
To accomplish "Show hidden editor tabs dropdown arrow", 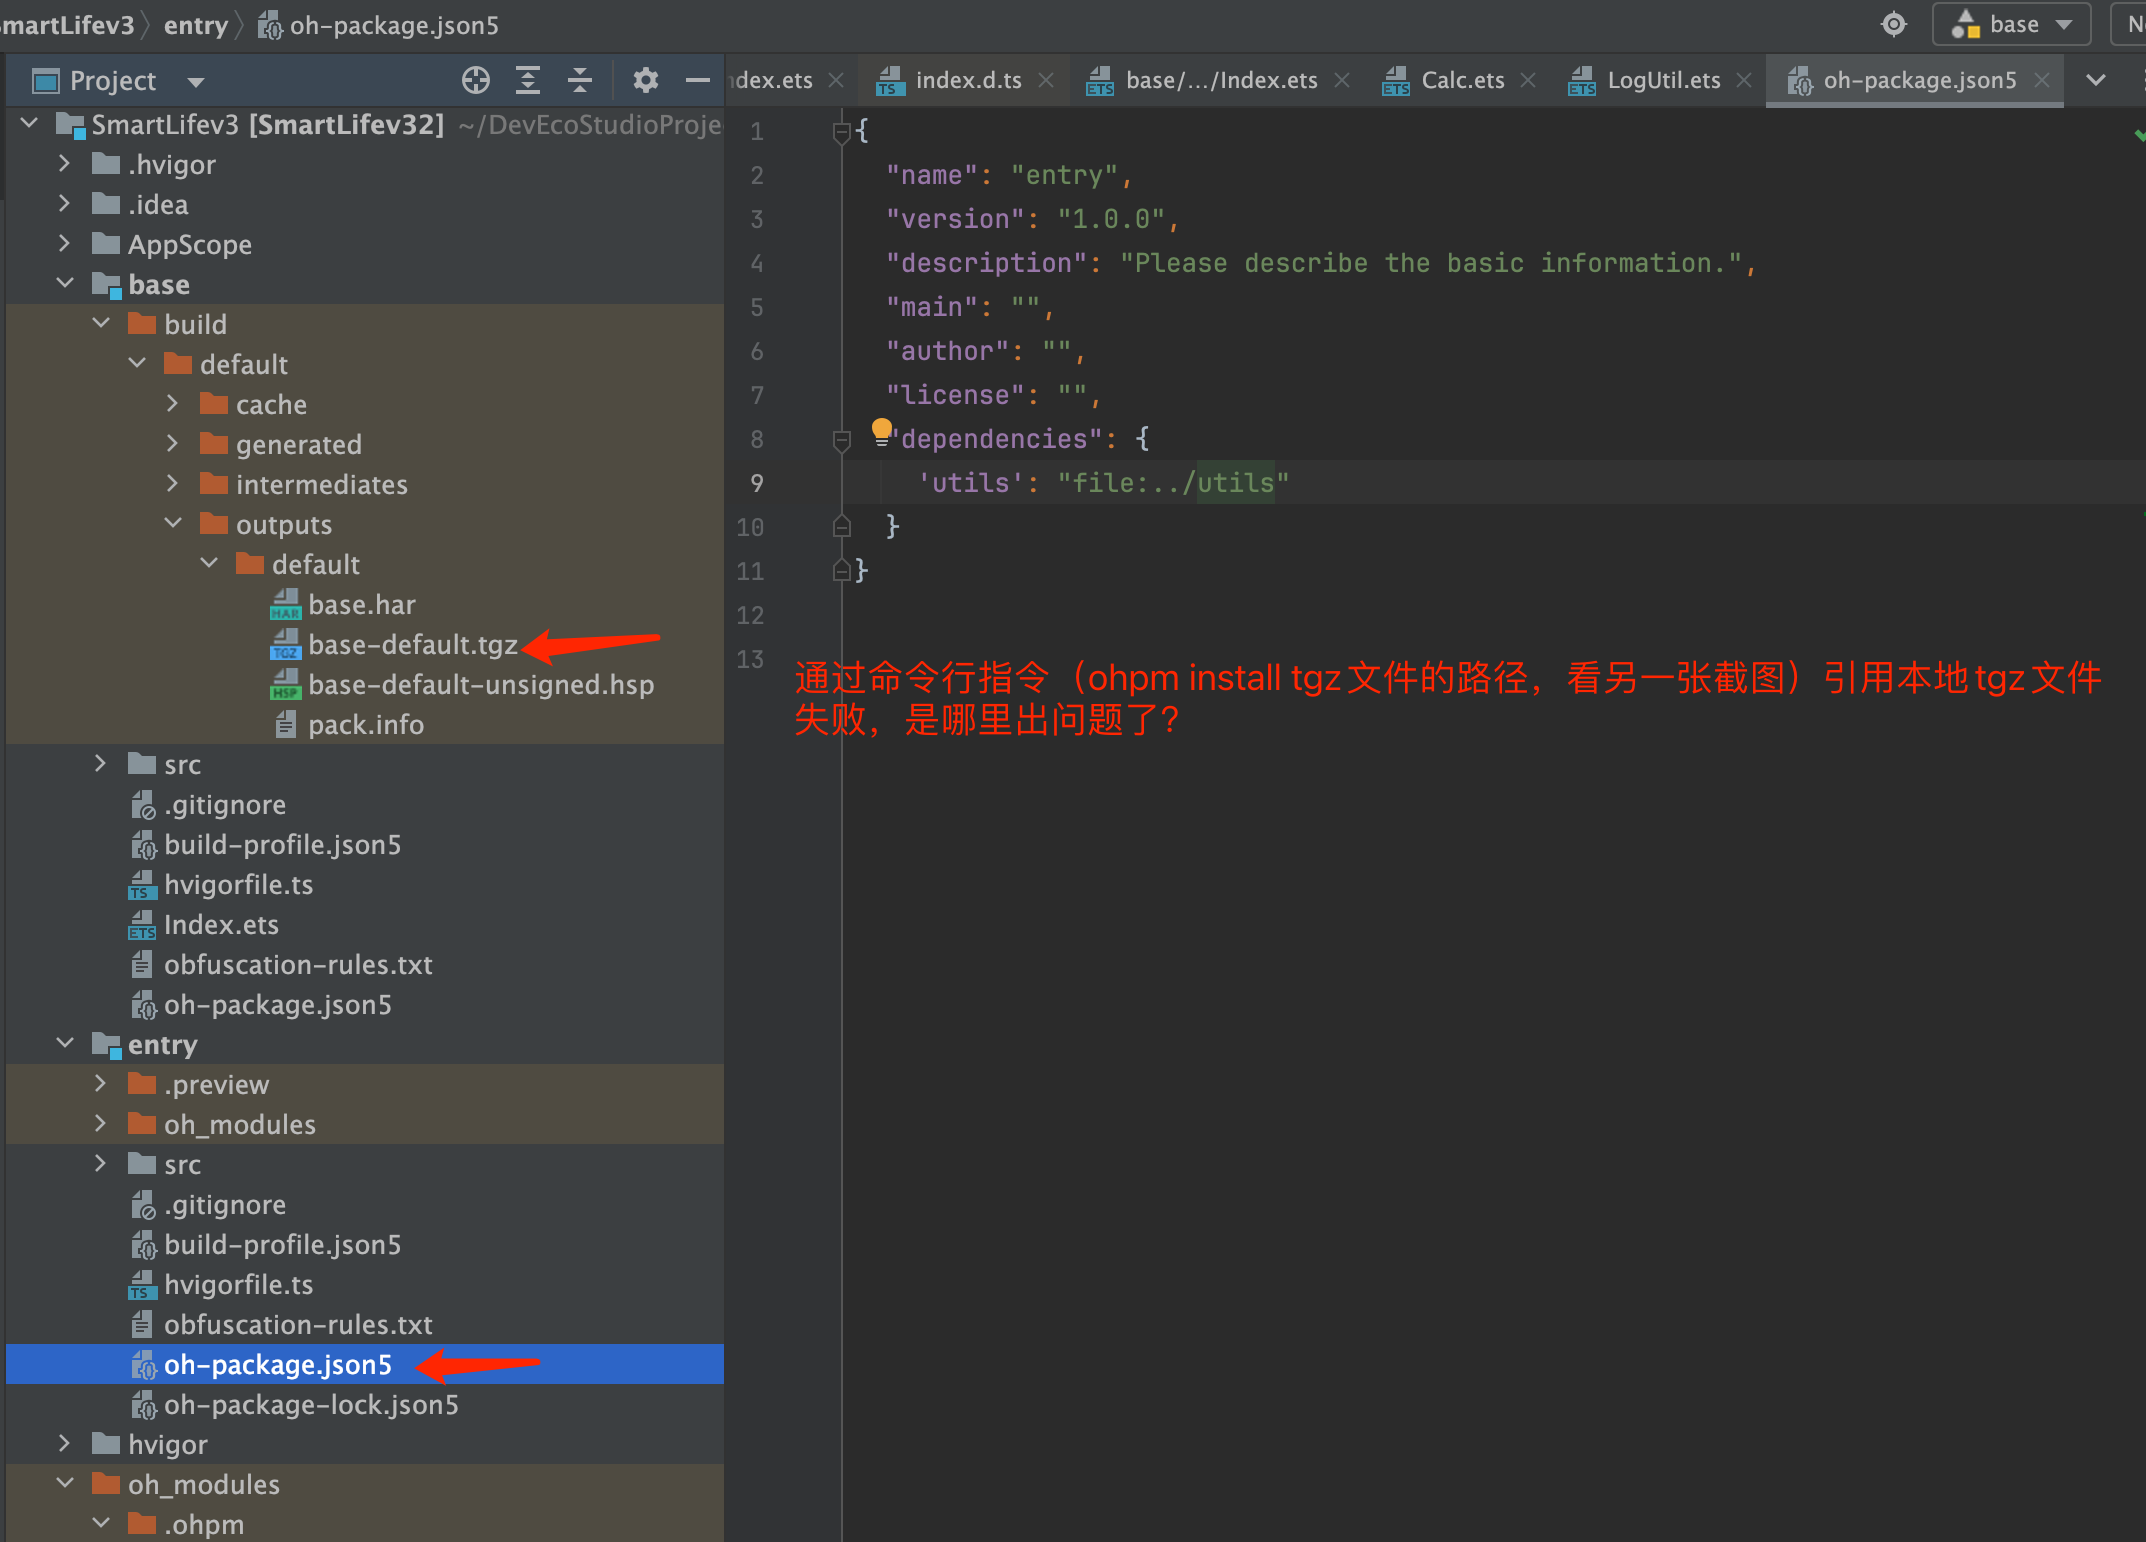I will click(x=2096, y=80).
